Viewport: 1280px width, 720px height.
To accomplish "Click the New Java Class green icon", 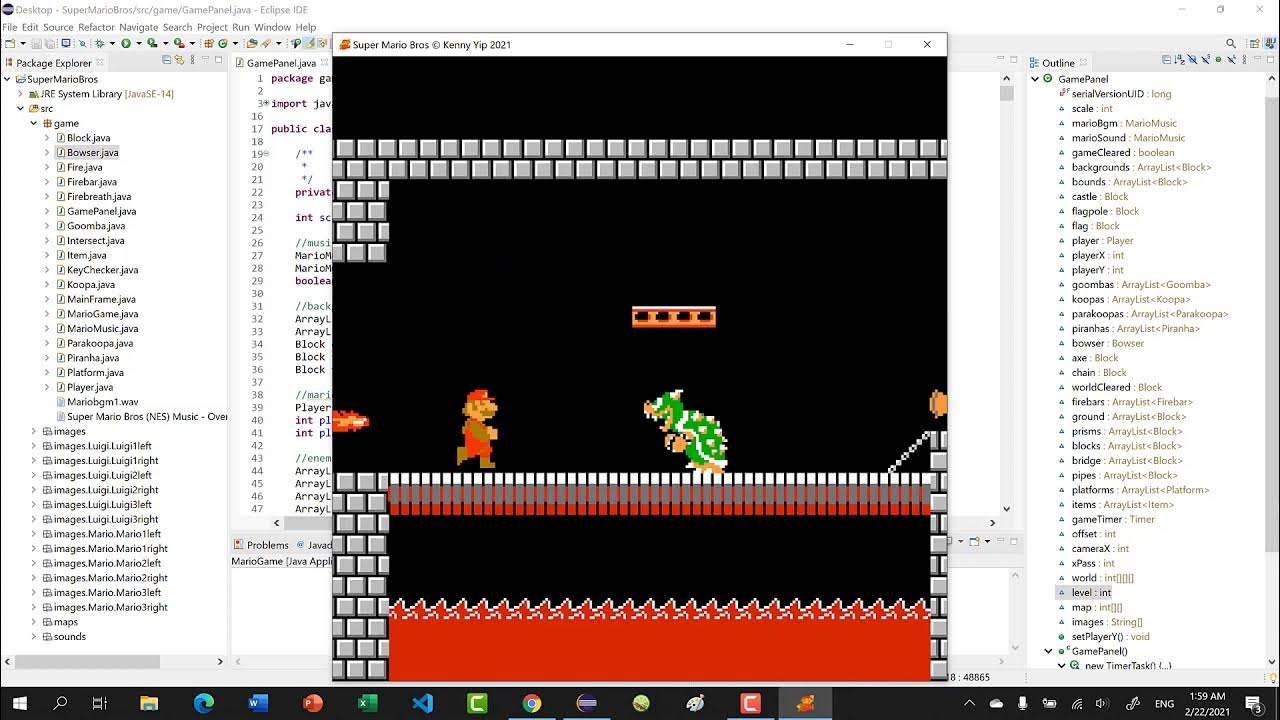I will click(x=222, y=44).
